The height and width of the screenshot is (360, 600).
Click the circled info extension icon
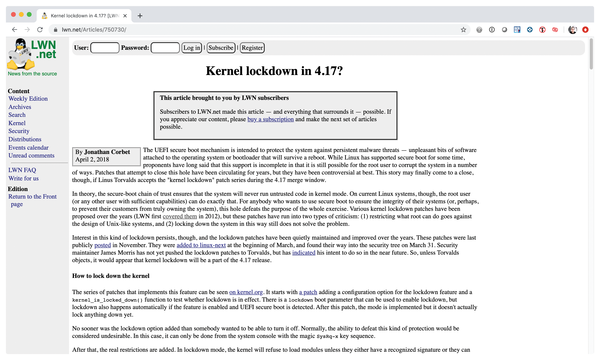(x=492, y=29)
